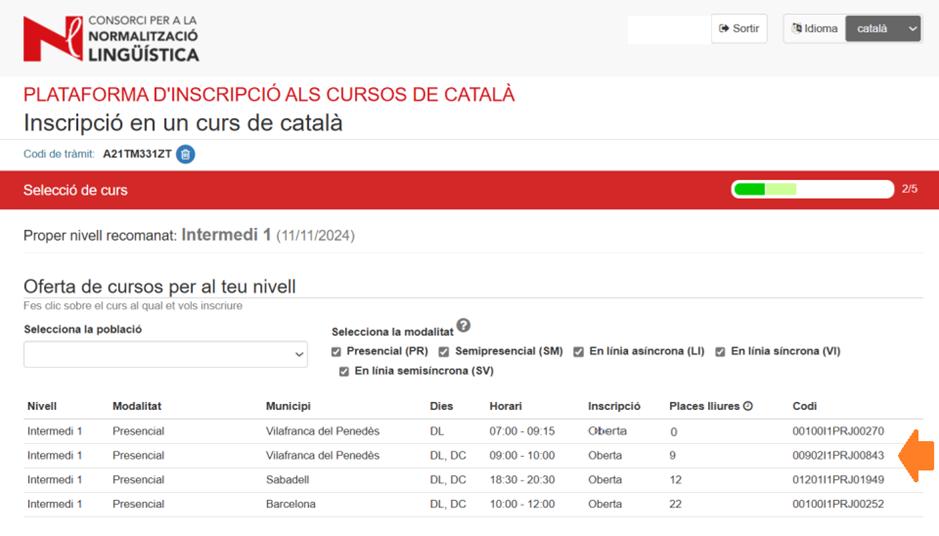Expand the català language dropdown

[x=882, y=29]
